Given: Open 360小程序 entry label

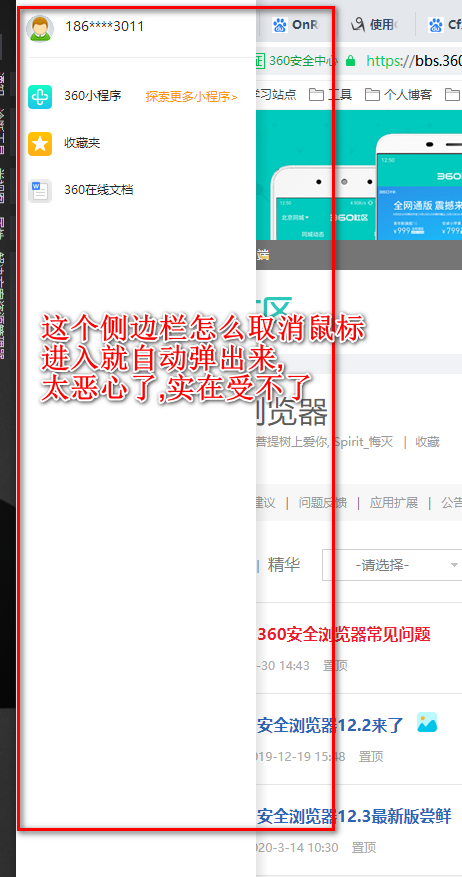Looking at the screenshot, I should click(x=92, y=96).
